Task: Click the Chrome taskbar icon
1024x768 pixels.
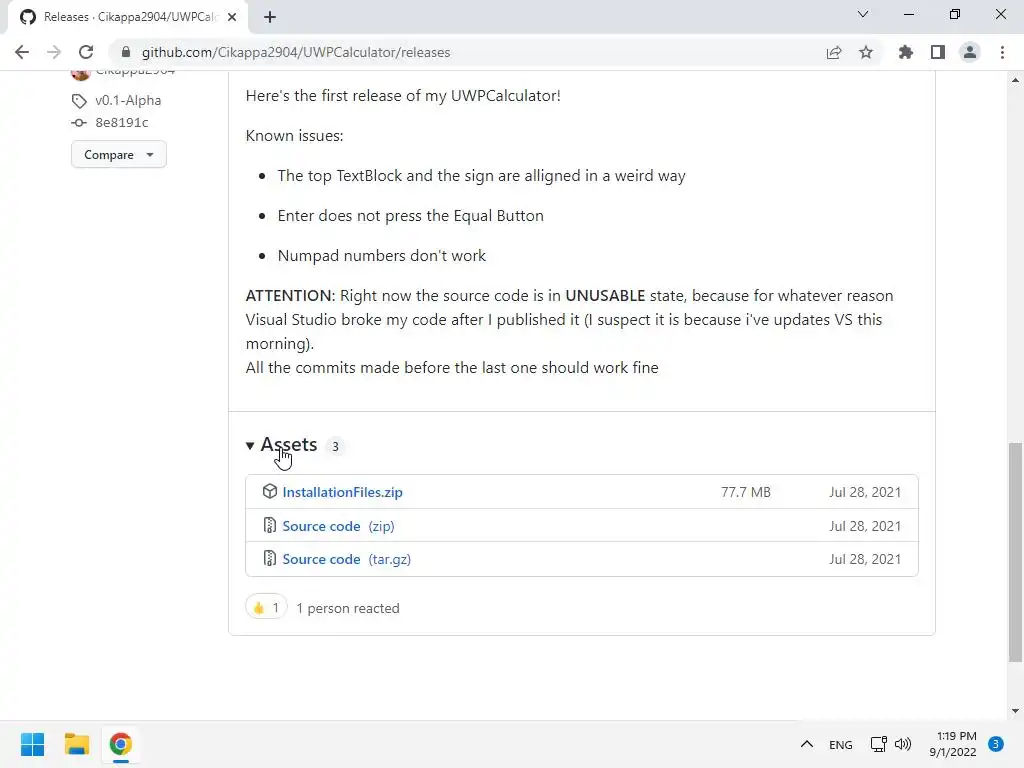Action: tap(121, 744)
